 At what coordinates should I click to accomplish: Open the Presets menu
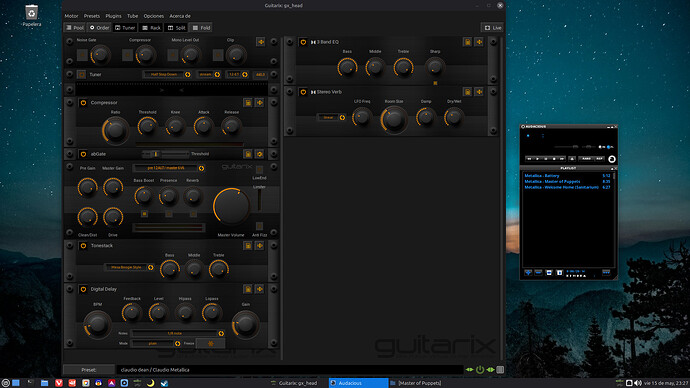pos(92,16)
